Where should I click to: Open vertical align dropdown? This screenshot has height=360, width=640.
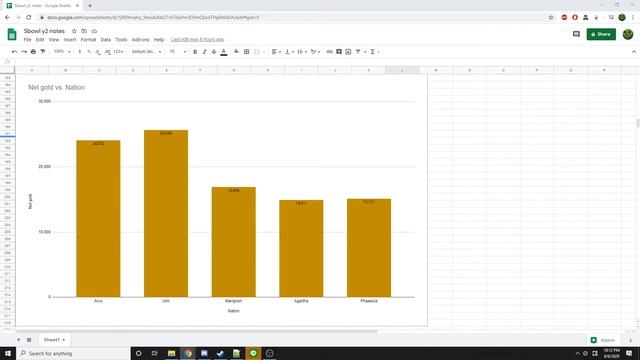pos(289,52)
